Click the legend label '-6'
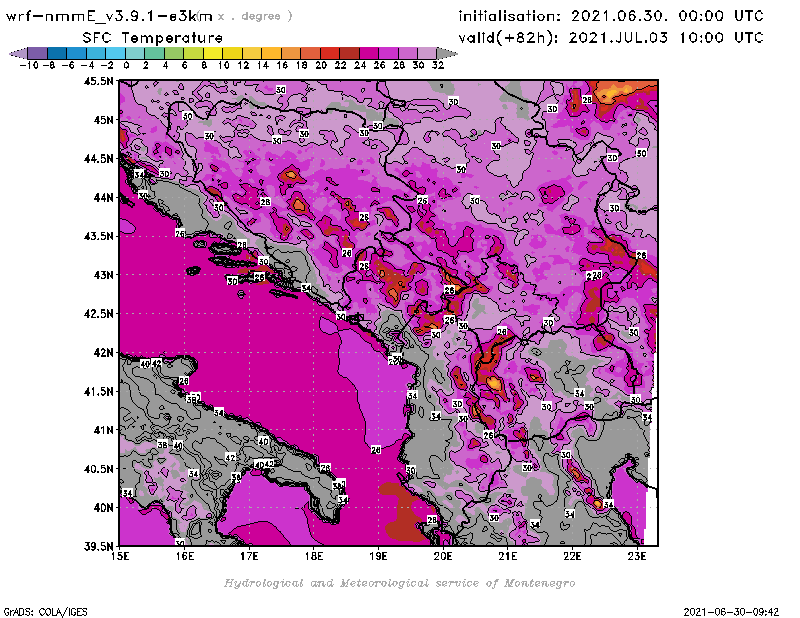Image resolution: width=800 pixels, height=618 pixels. (x=68, y=65)
